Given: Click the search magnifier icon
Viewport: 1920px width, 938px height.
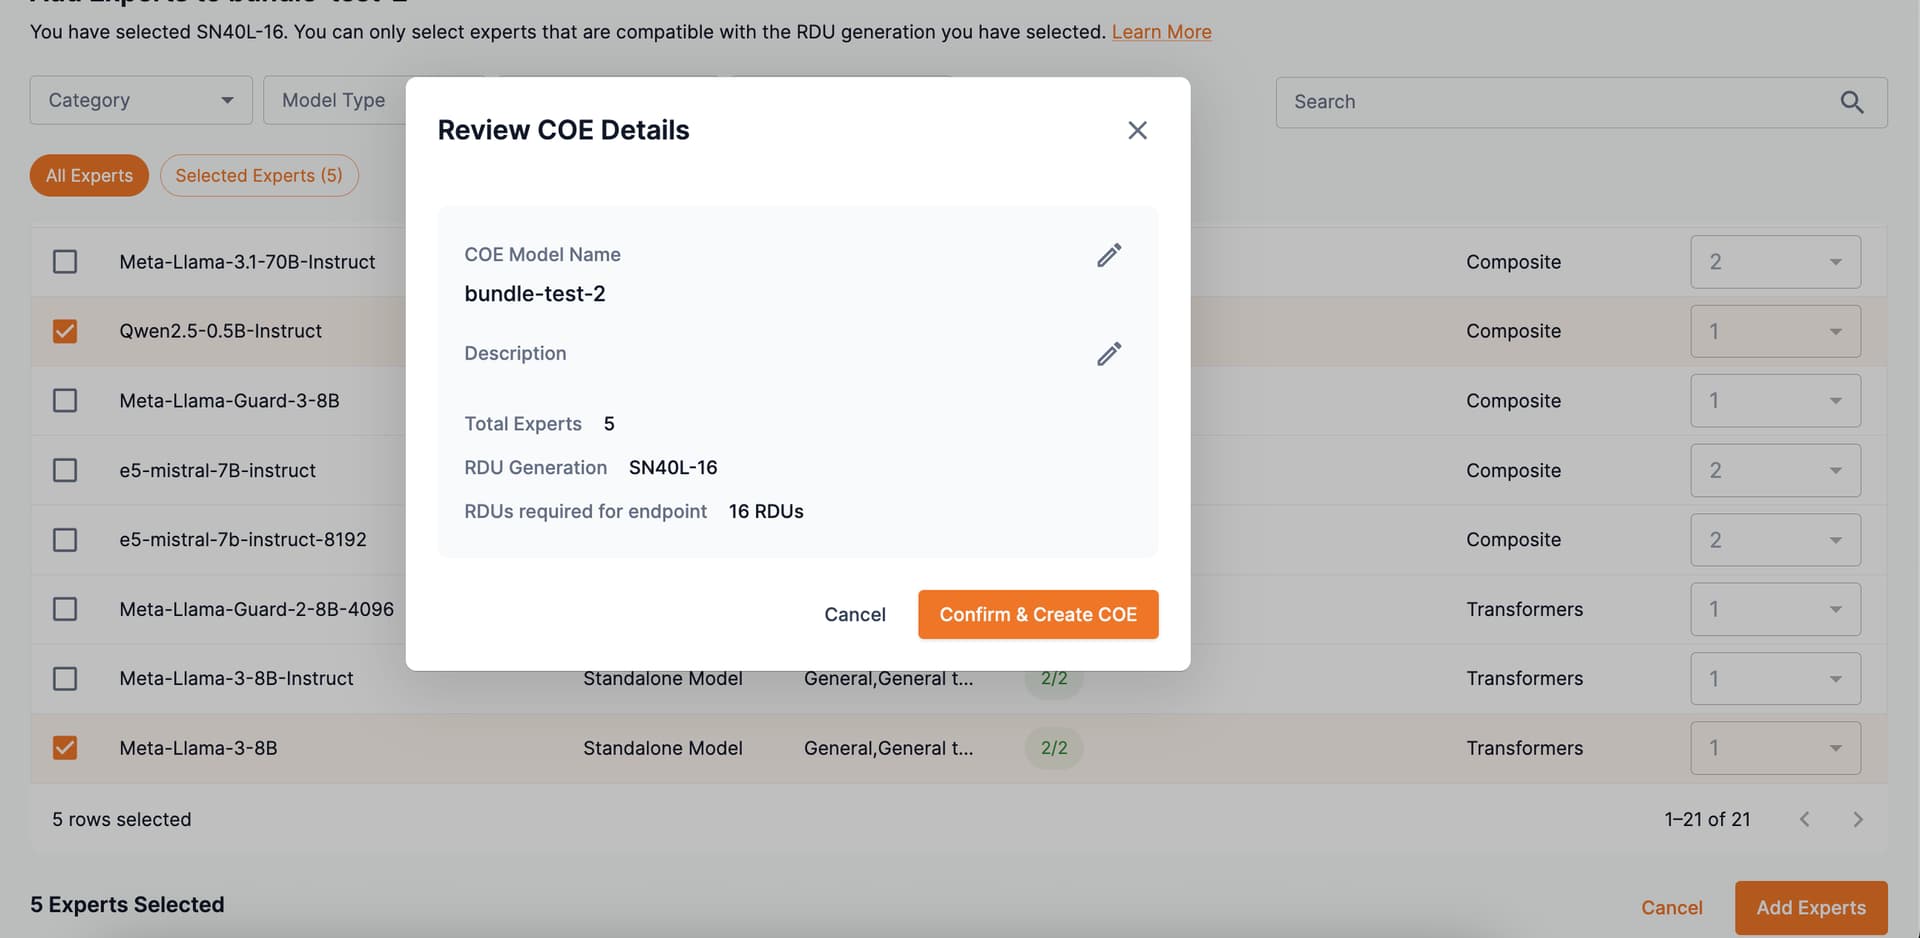Looking at the screenshot, I should 1851,102.
